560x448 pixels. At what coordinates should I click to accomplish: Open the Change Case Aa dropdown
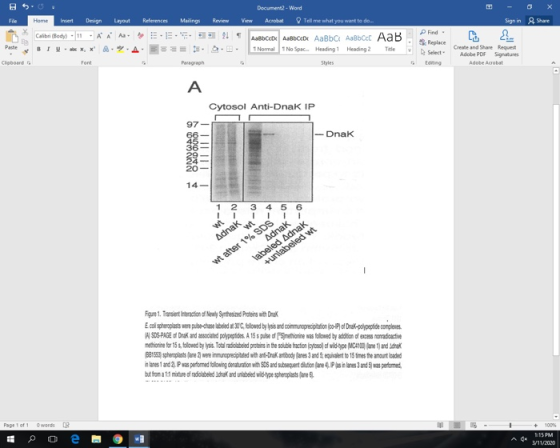(124, 36)
